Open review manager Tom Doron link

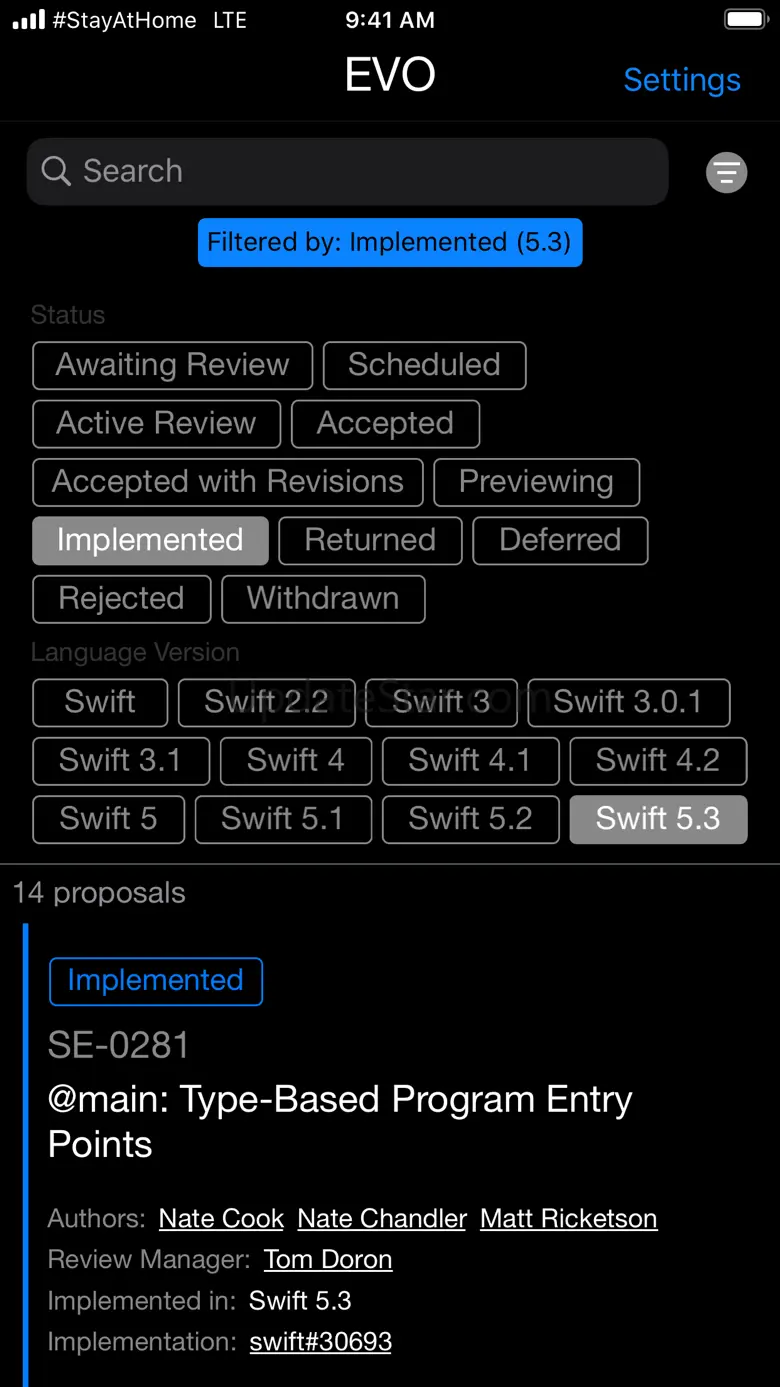[x=328, y=1260]
